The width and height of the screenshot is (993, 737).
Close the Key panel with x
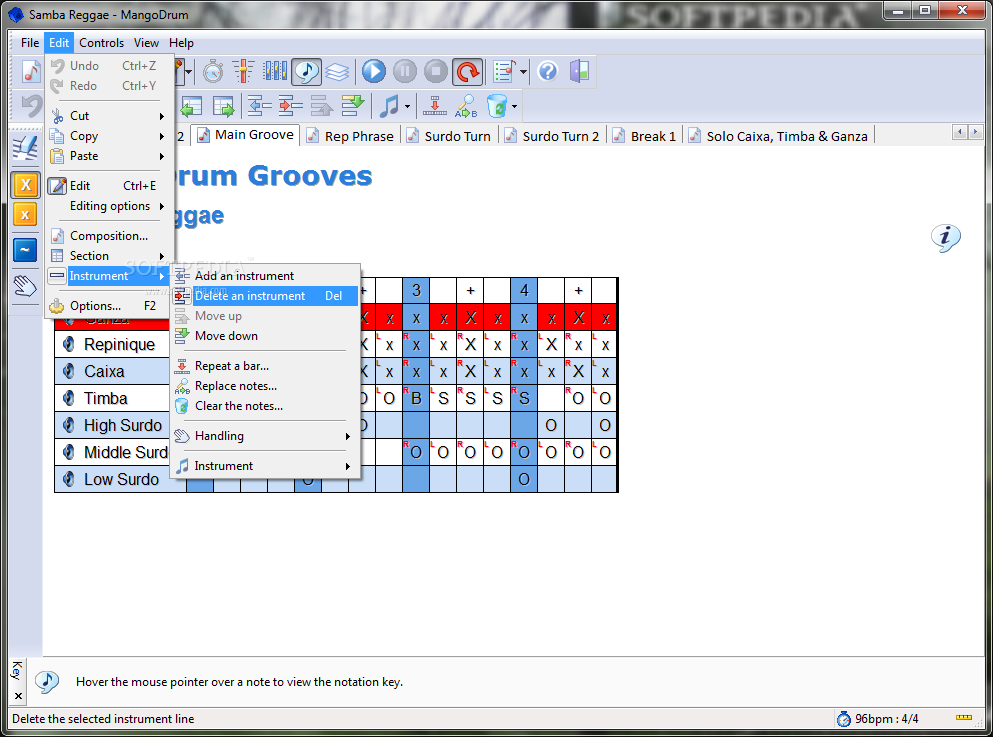(18, 696)
